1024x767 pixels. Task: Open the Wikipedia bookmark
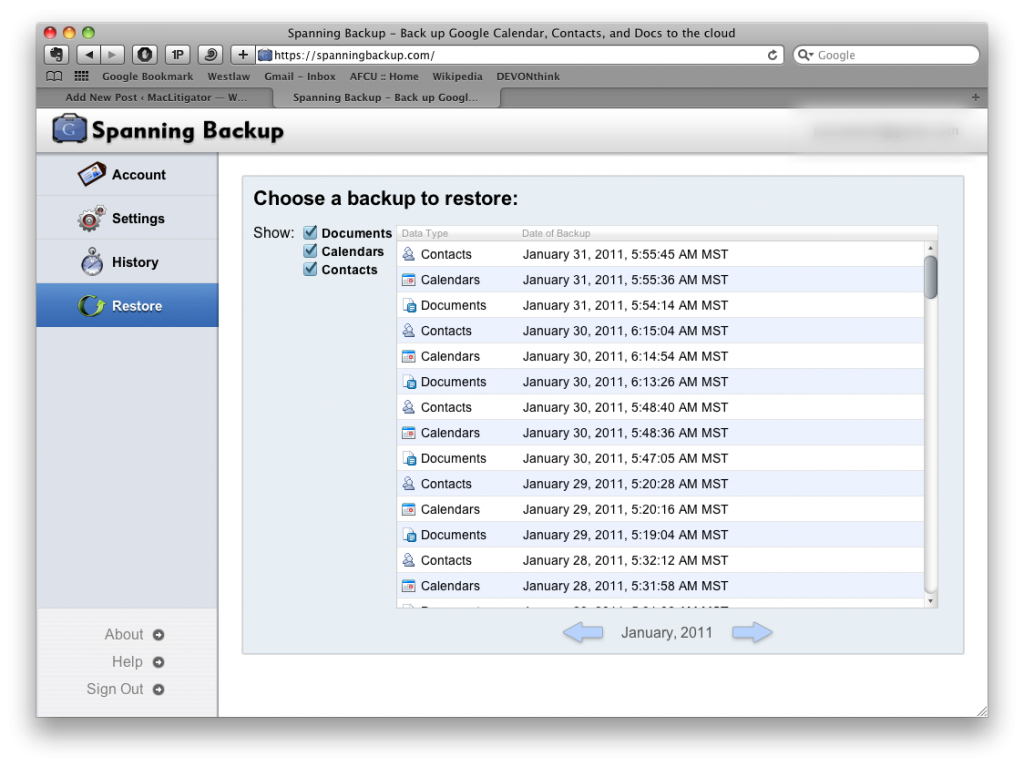point(457,76)
